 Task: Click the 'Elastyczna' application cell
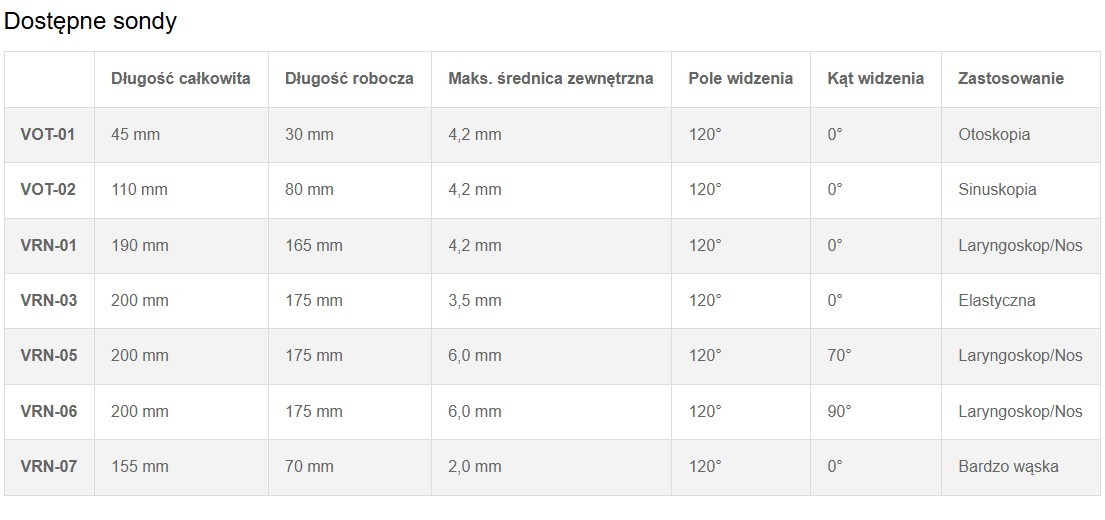click(x=996, y=300)
